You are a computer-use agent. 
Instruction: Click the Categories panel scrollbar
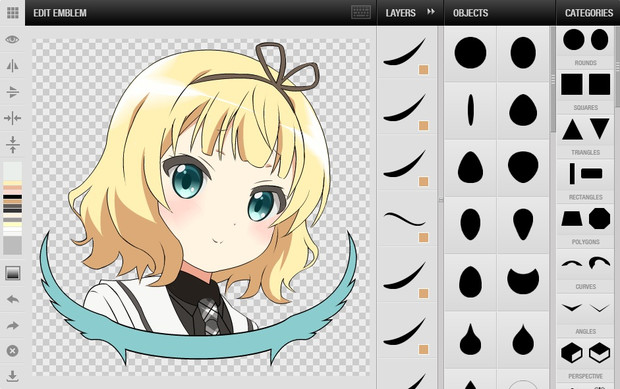point(617,66)
